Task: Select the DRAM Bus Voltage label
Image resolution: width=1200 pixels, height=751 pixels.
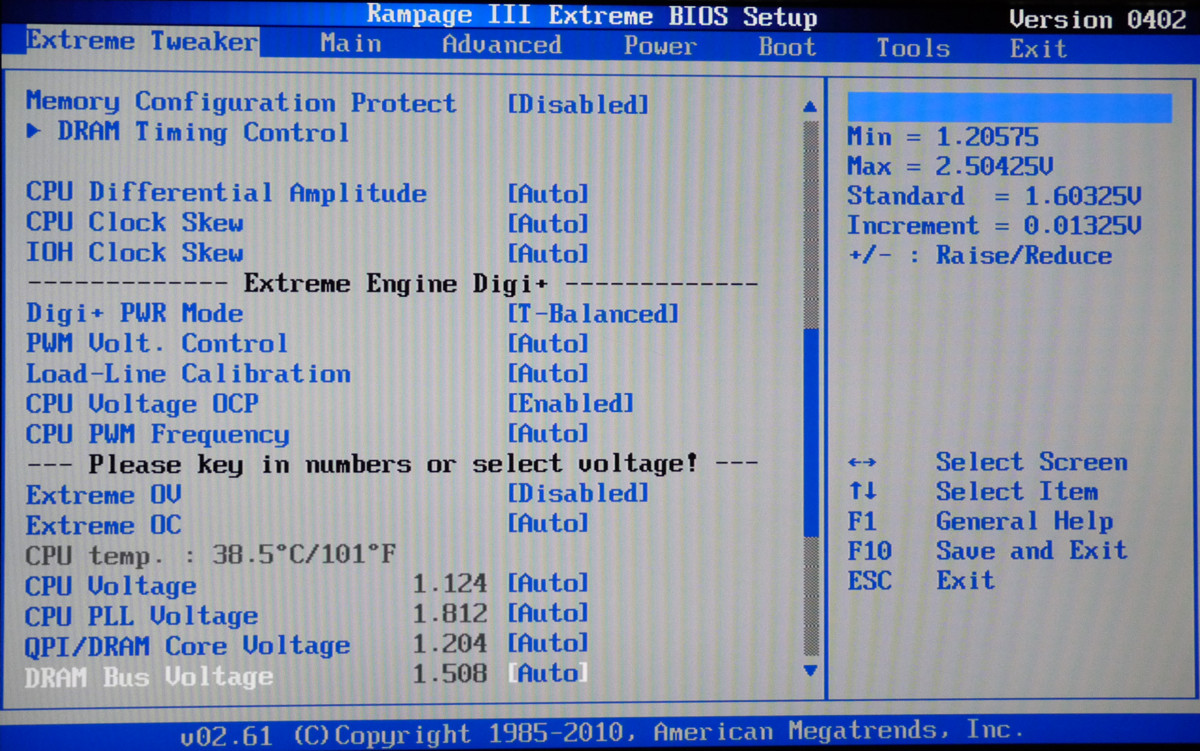Action: tap(149, 677)
